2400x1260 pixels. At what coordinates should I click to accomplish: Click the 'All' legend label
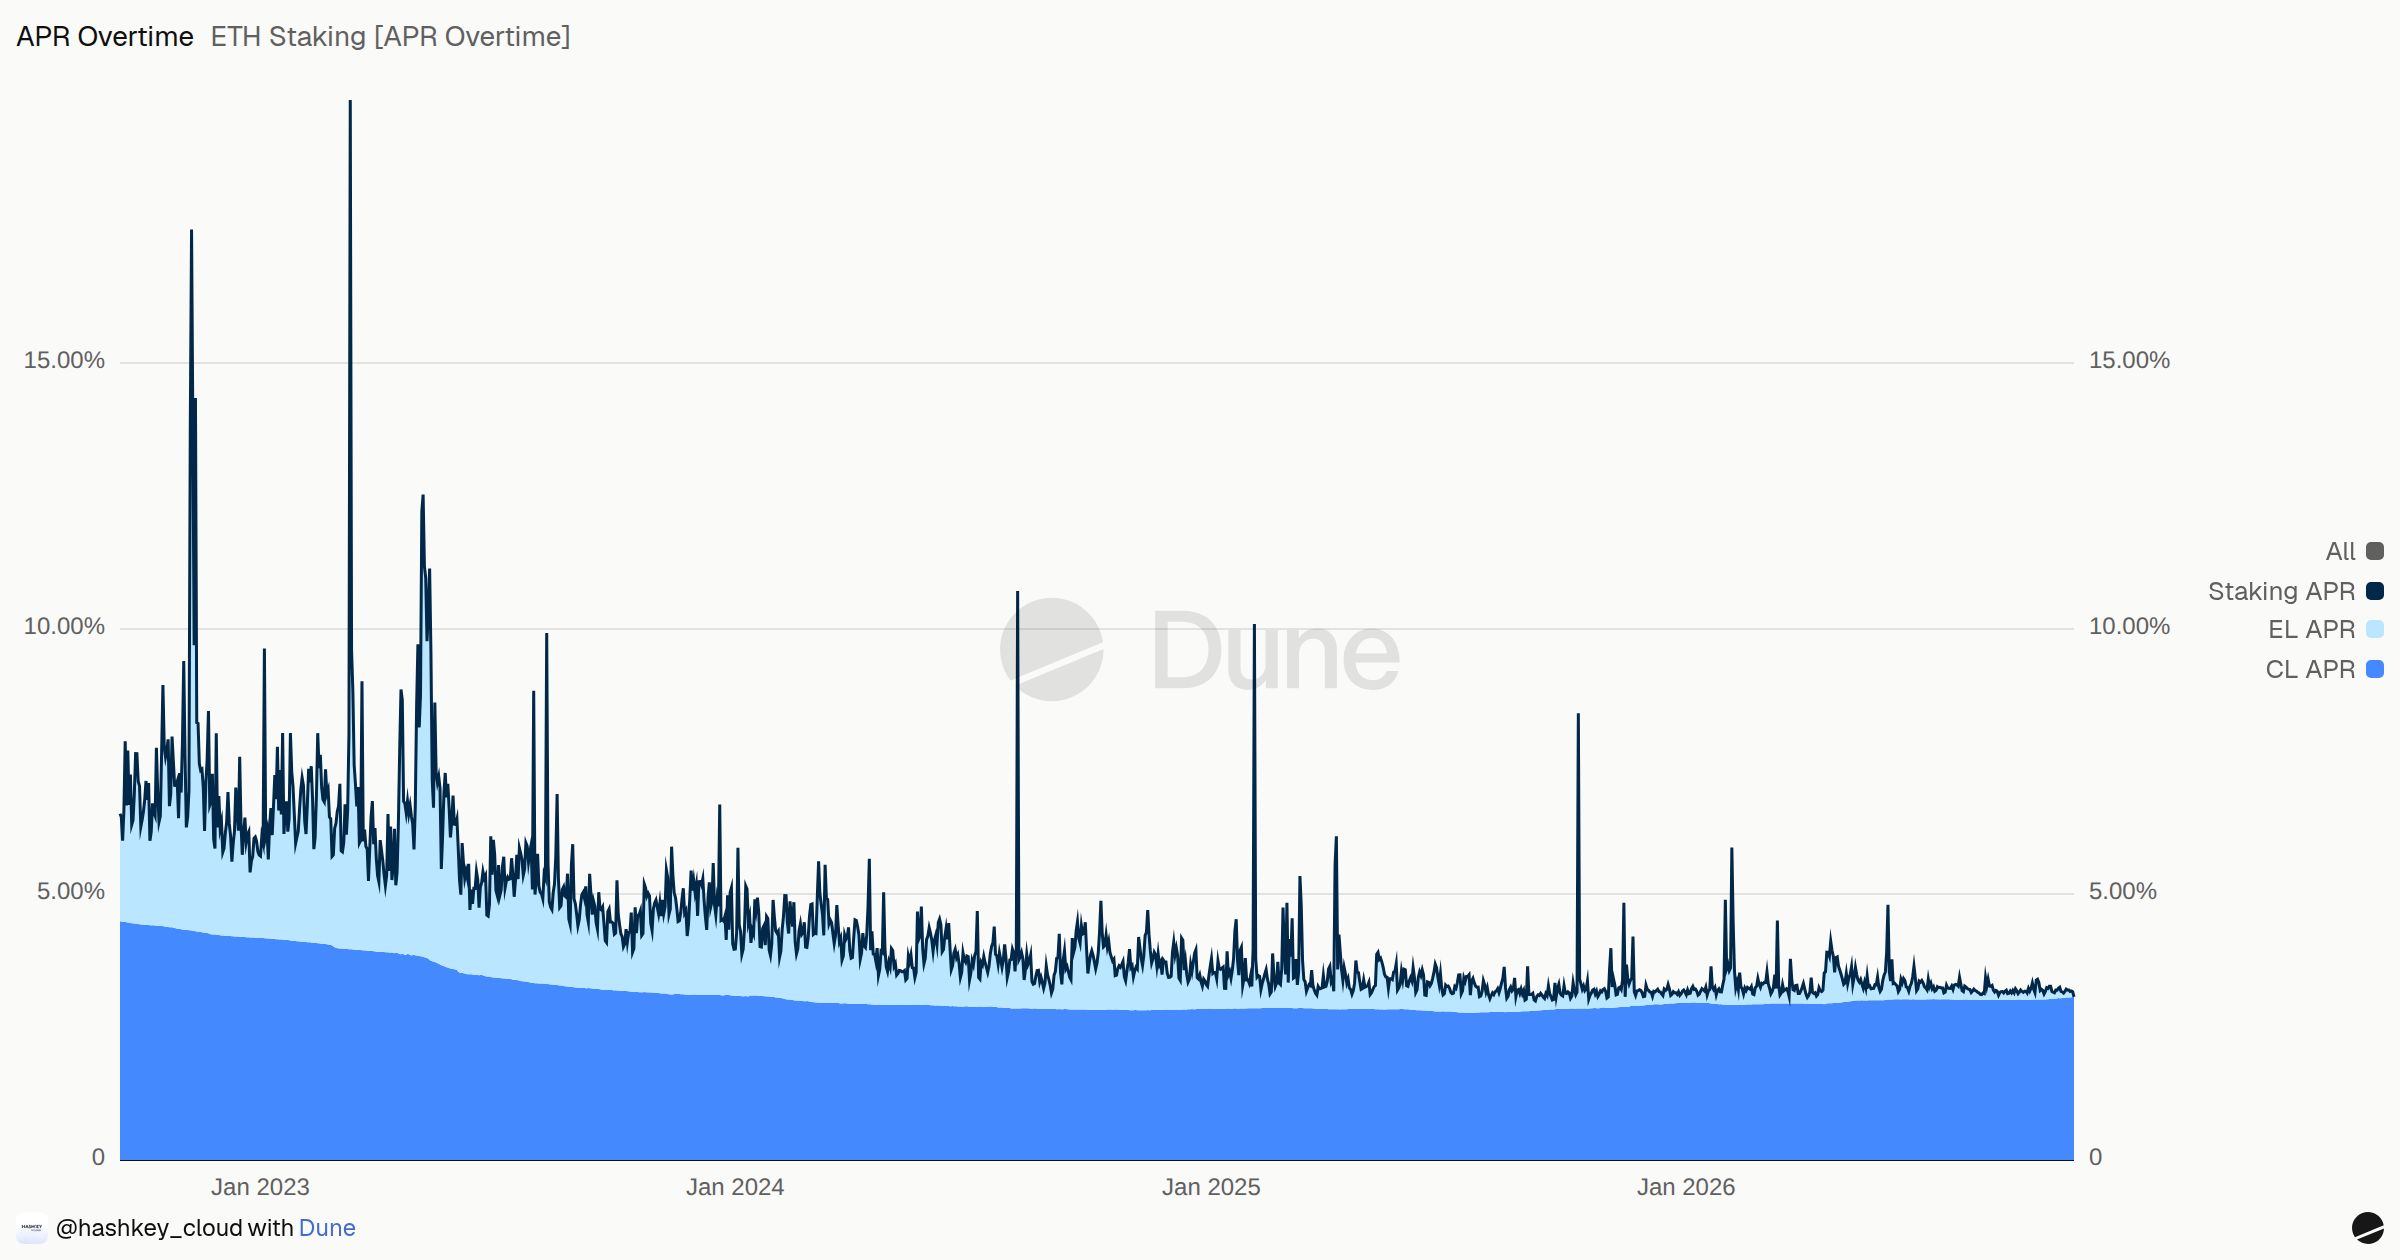pyautogui.click(x=2340, y=551)
